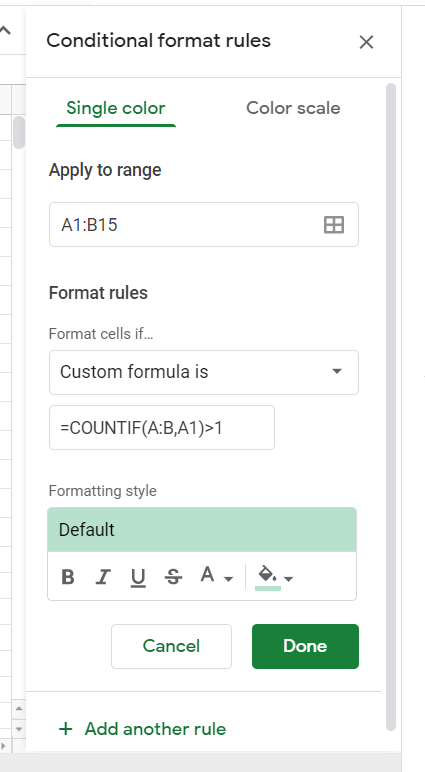The width and height of the screenshot is (425, 772).
Task: Click the COUNTIF custom formula field
Action: coord(162,427)
